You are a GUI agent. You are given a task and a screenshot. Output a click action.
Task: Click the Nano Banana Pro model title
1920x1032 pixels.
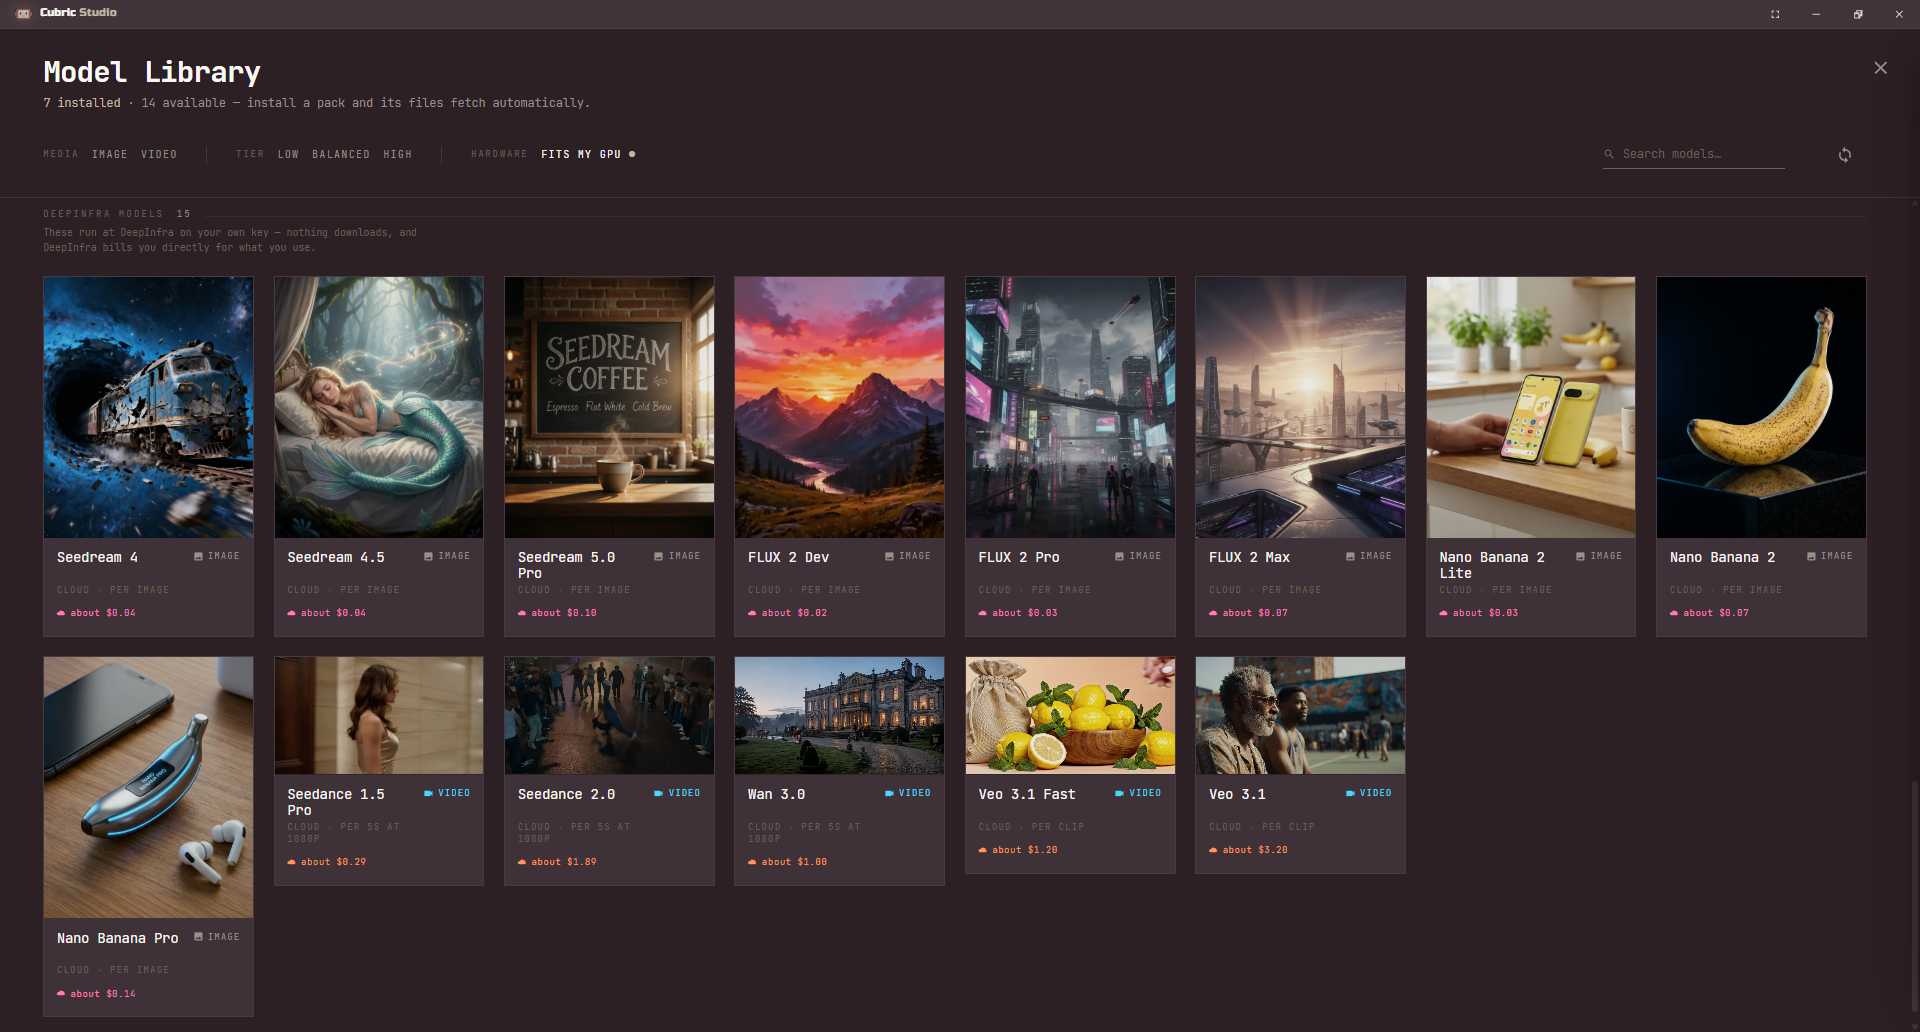tap(117, 938)
